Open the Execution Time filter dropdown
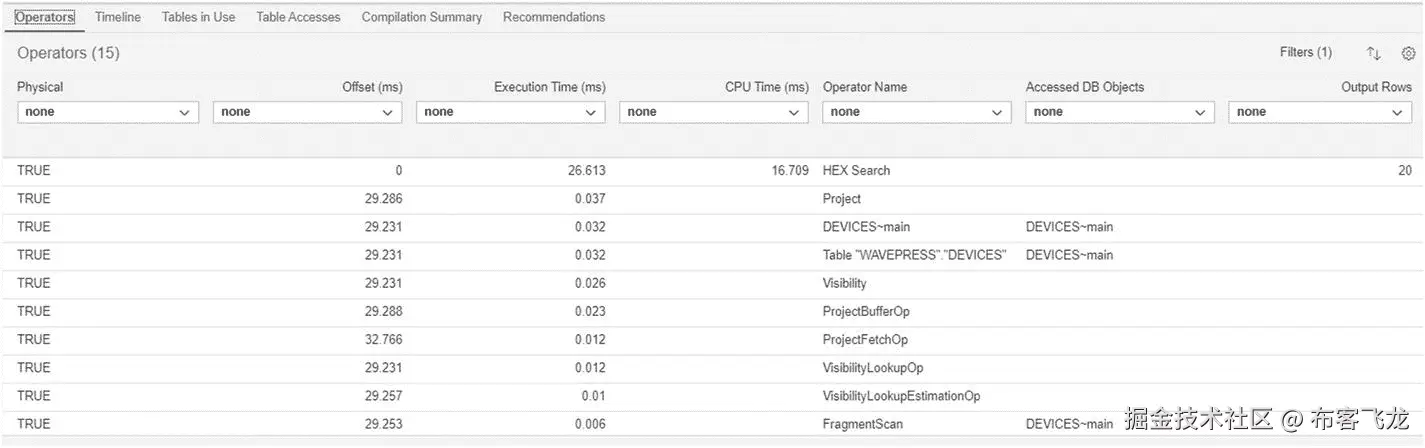 [510, 112]
